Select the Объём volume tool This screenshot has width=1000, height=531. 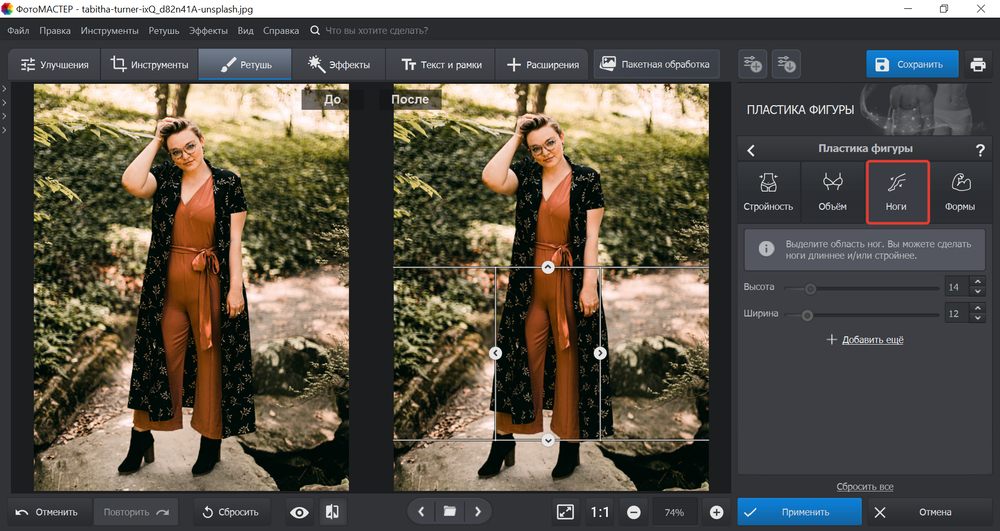(x=832, y=192)
